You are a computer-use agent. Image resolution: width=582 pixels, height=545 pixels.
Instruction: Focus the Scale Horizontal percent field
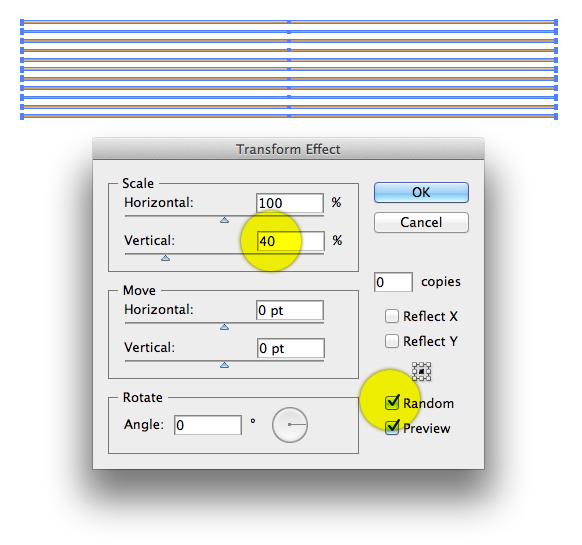290,203
